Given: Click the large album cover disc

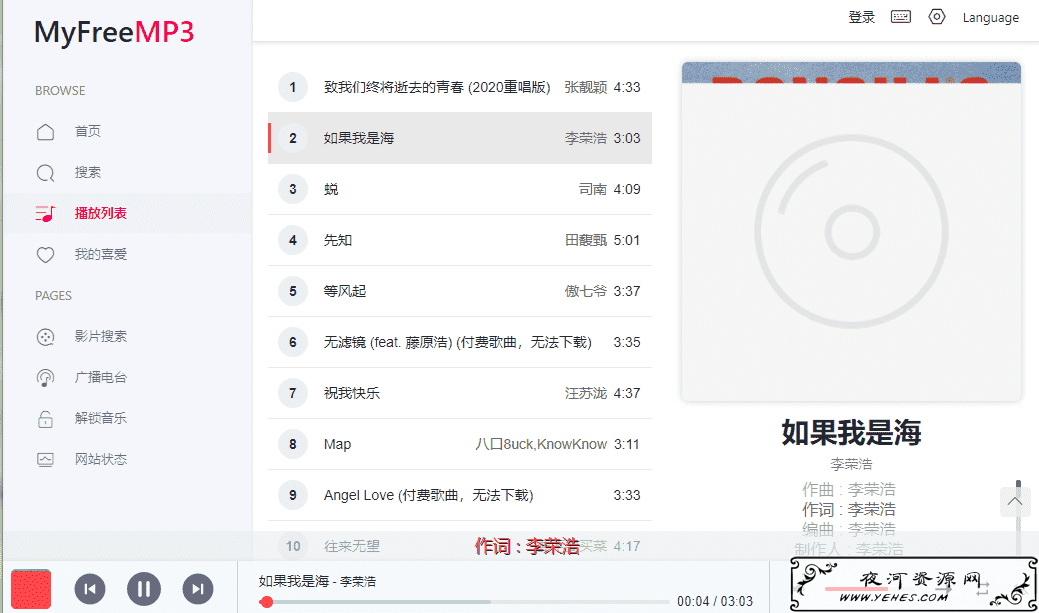Looking at the screenshot, I should (851, 231).
